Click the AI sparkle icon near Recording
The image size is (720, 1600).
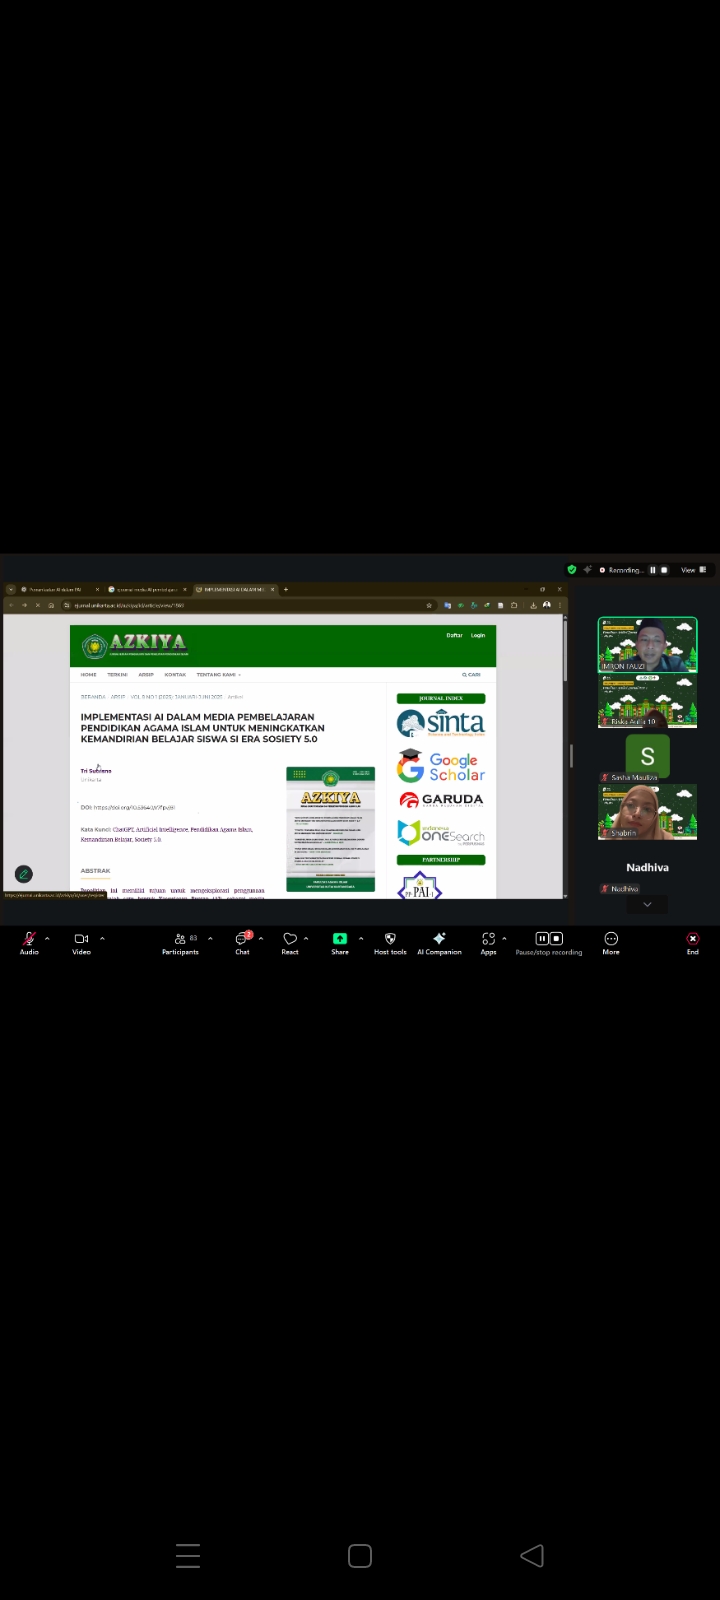point(587,569)
